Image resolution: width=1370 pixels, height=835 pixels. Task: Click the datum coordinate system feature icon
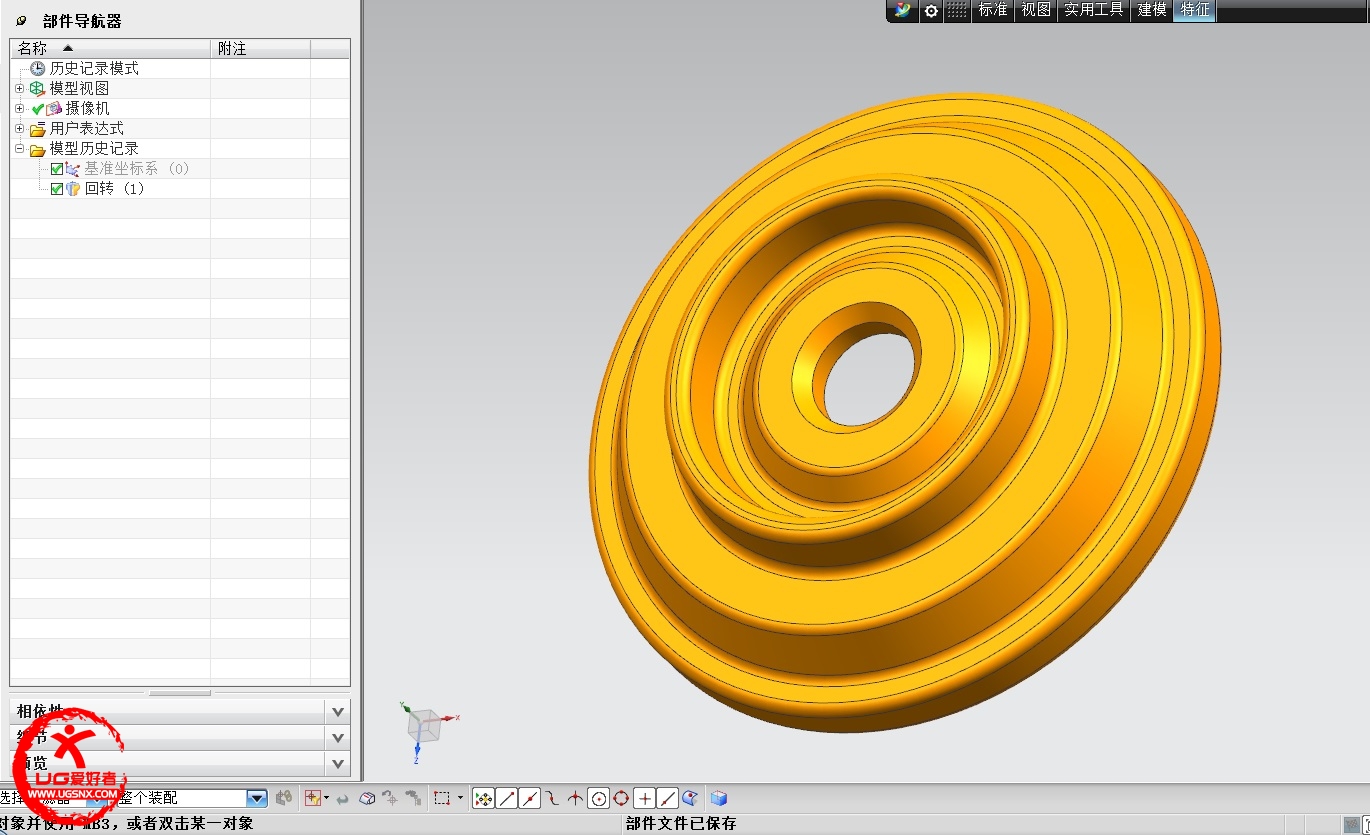(x=72, y=169)
